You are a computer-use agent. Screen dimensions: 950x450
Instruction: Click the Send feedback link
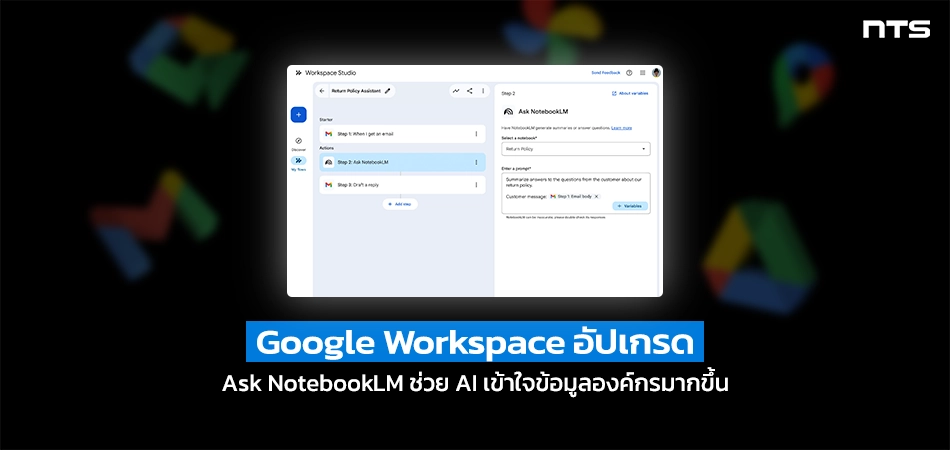[606, 73]
